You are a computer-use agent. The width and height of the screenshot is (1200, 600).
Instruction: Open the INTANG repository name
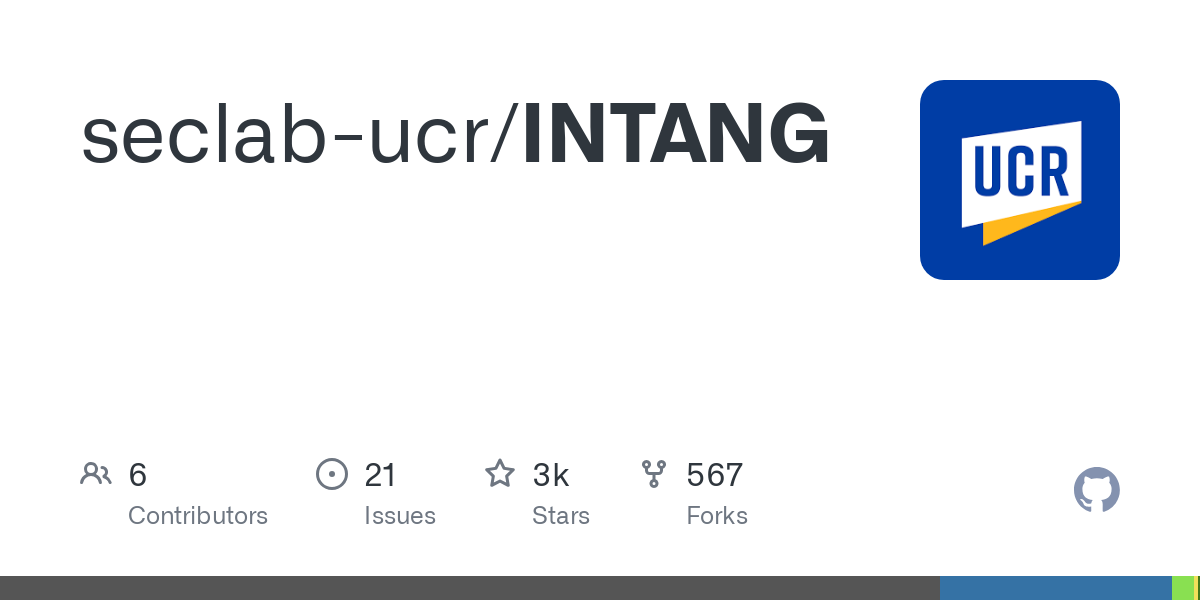pyautogui.click(x=676, y=135)
